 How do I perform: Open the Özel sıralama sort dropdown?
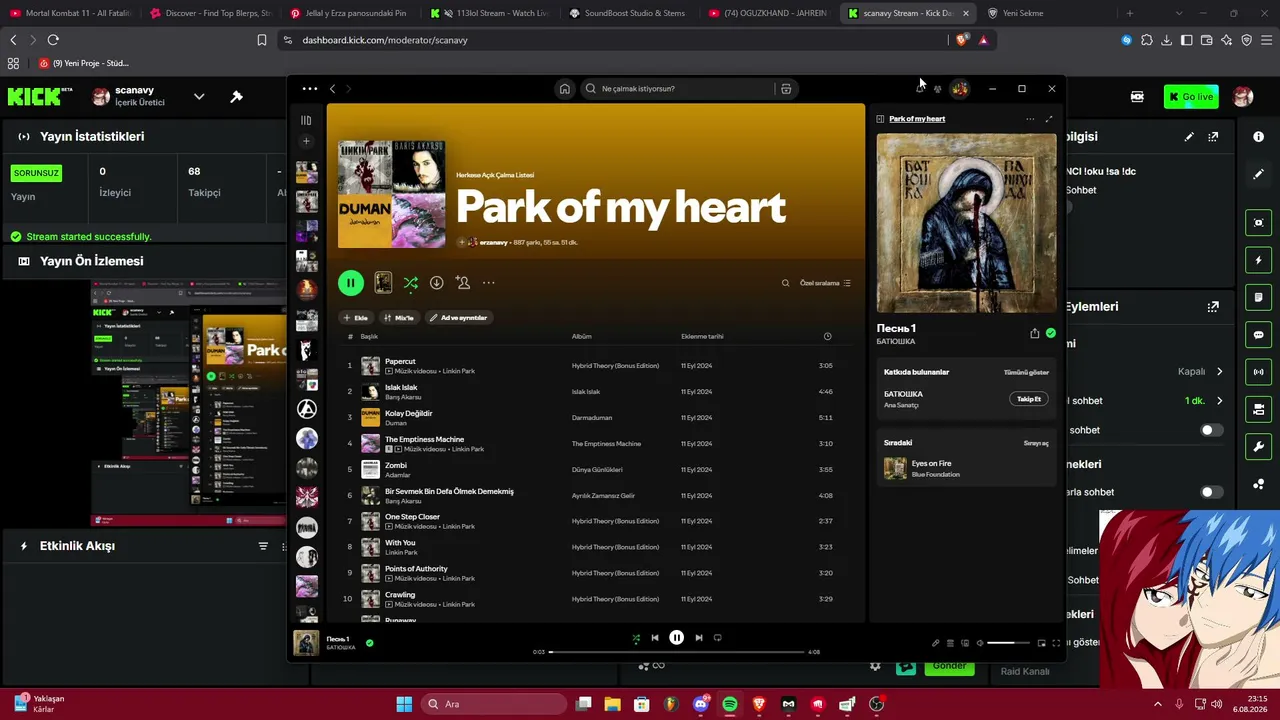pyautogui.click(x=825, y=283)
